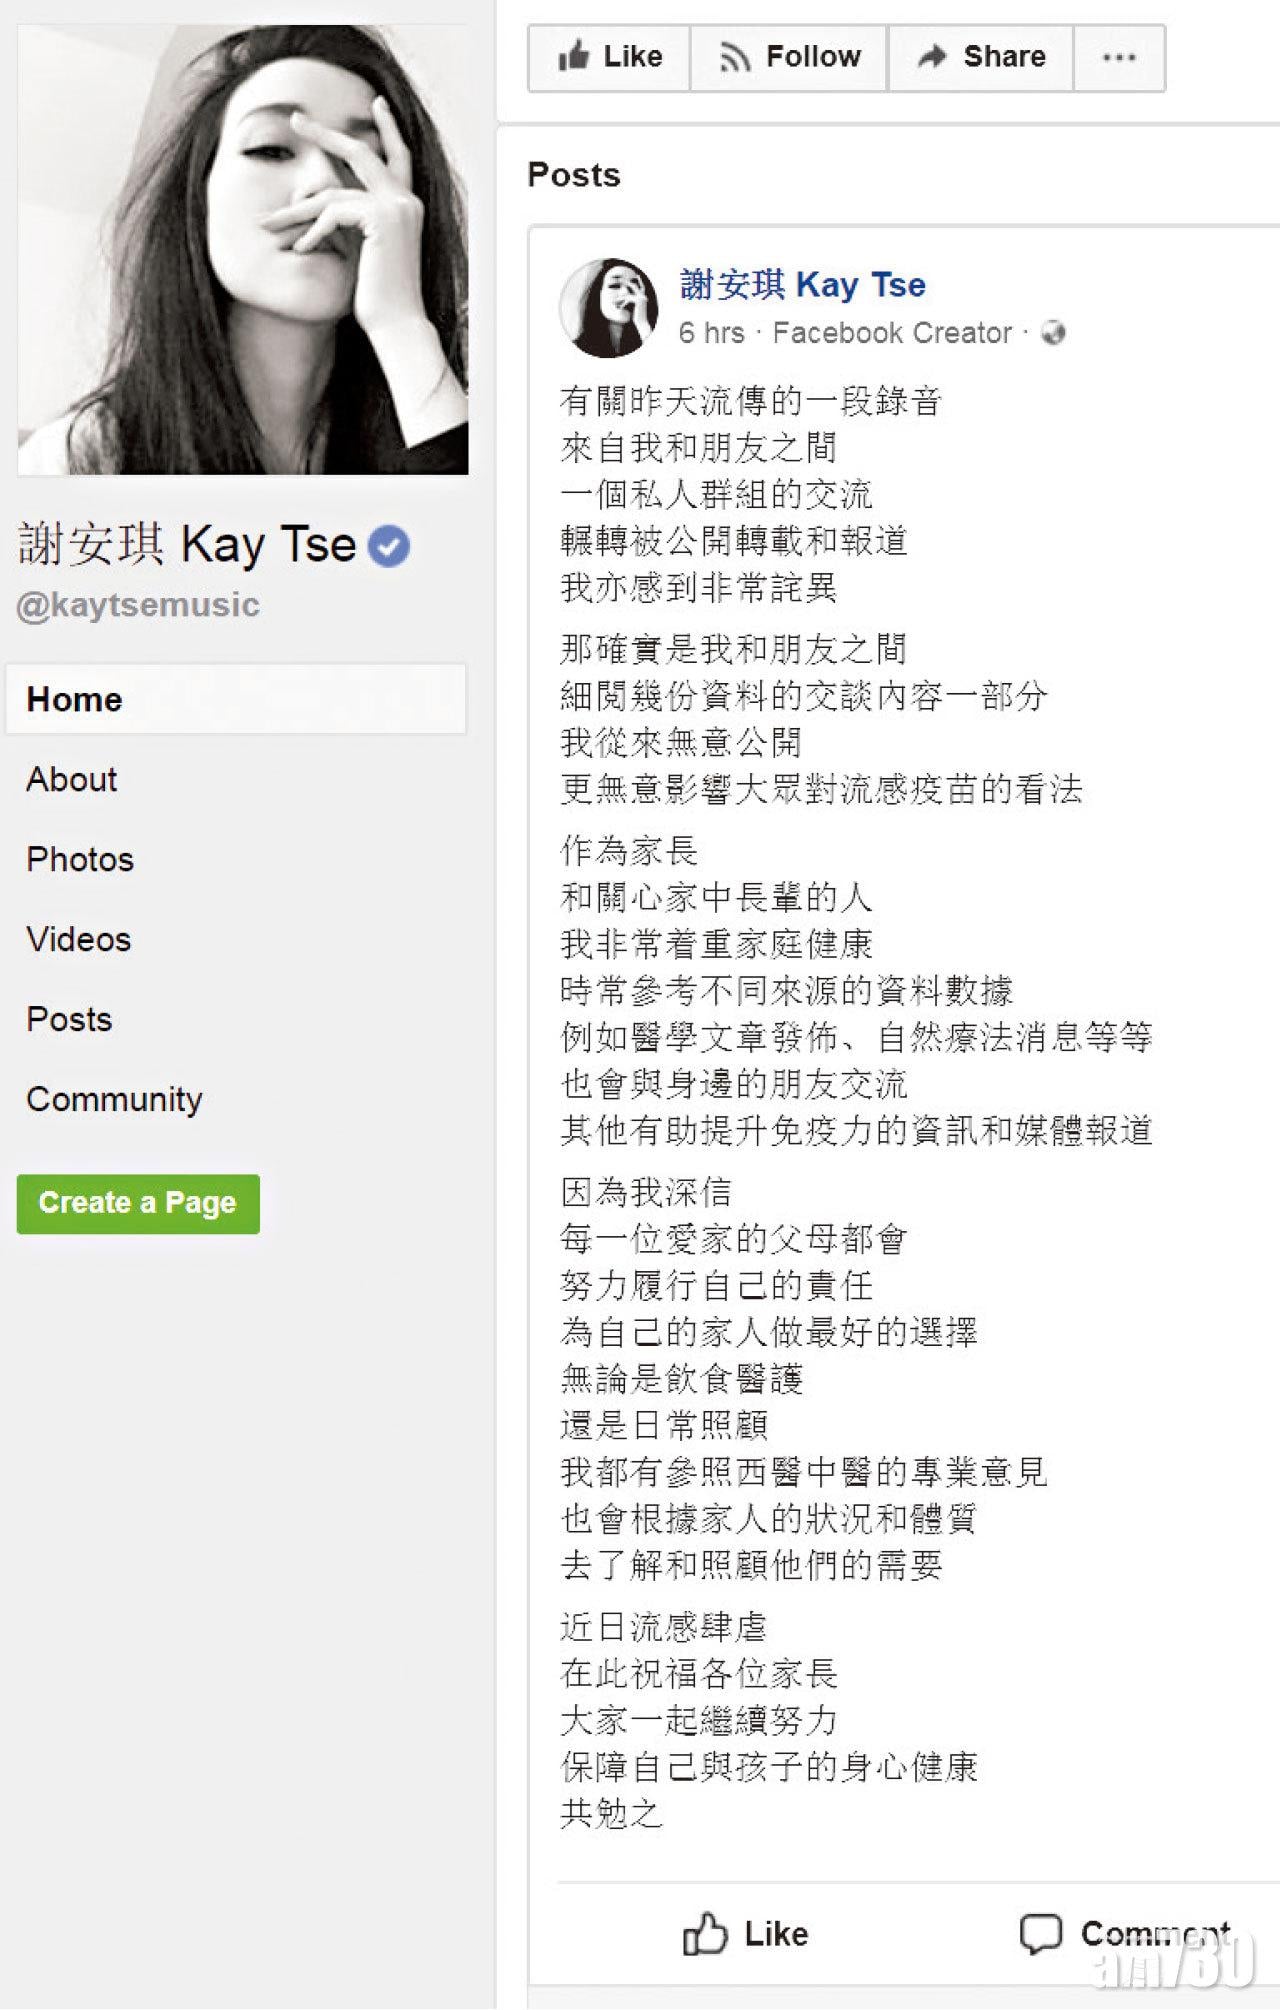The width and height of the screenshot is (1280, 2010).
Task: Select Posts in the sidebar
Action: (x=69, y=1019)
